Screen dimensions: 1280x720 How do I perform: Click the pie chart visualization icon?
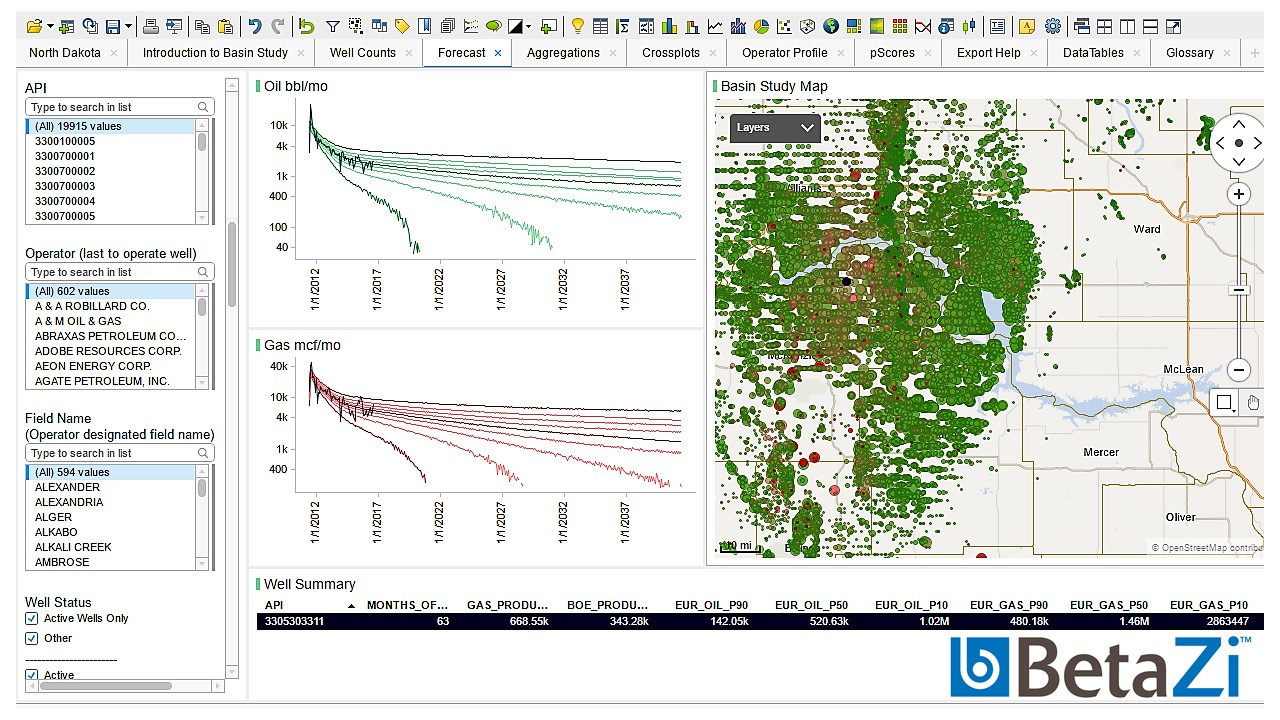pyautogui.click(x=761, y=27)
